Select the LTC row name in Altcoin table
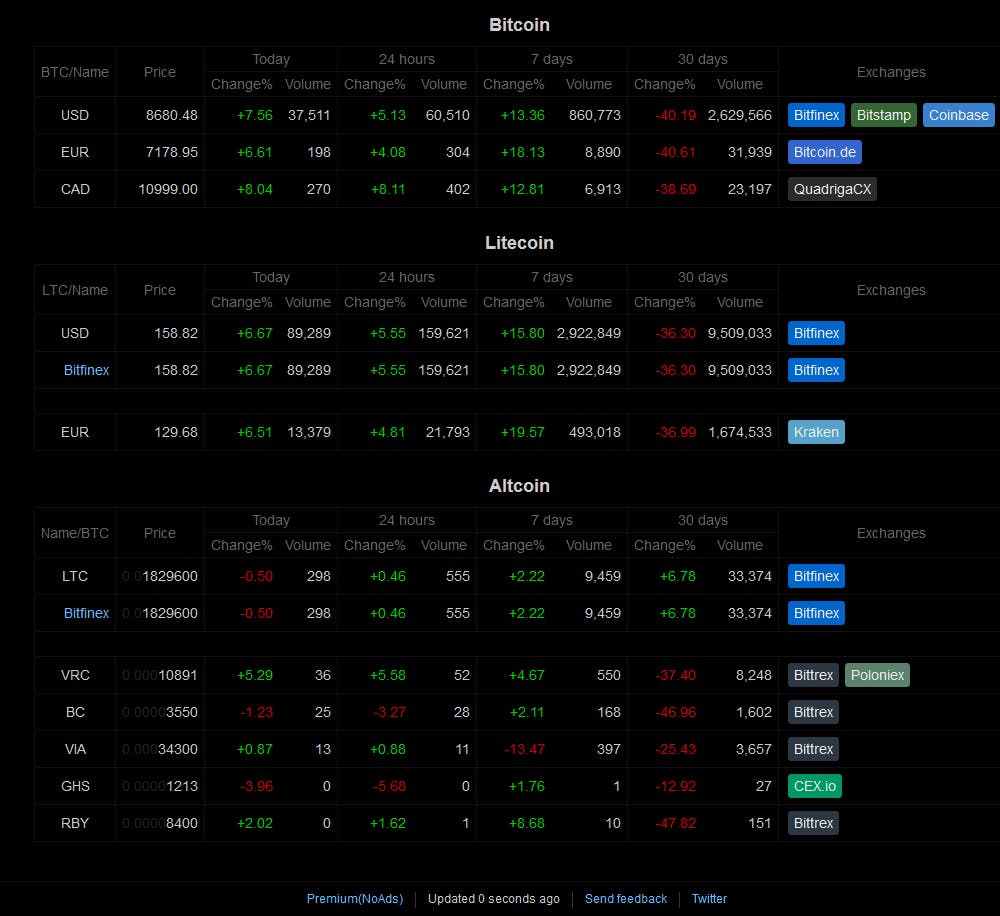The height and width of the screenshot is (916, 1000). coord(75,576)
